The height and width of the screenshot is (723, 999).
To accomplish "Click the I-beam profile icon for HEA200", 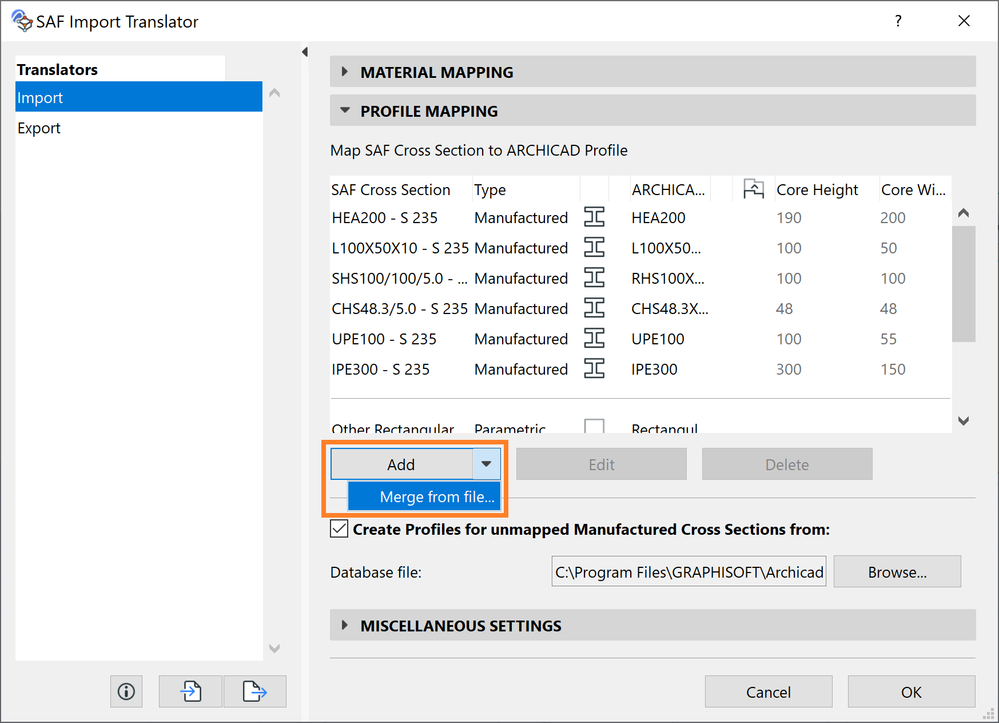I will click(x=594, y=217).
